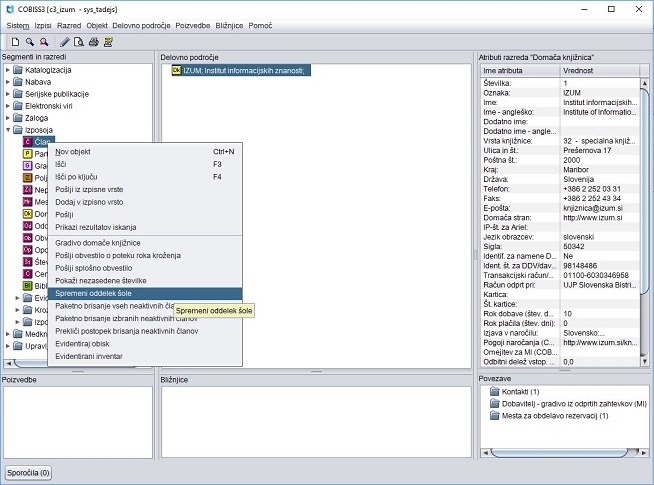Click the Kraj value Maribor
This screenshot has width=654, height=485.
coord(576,170)
